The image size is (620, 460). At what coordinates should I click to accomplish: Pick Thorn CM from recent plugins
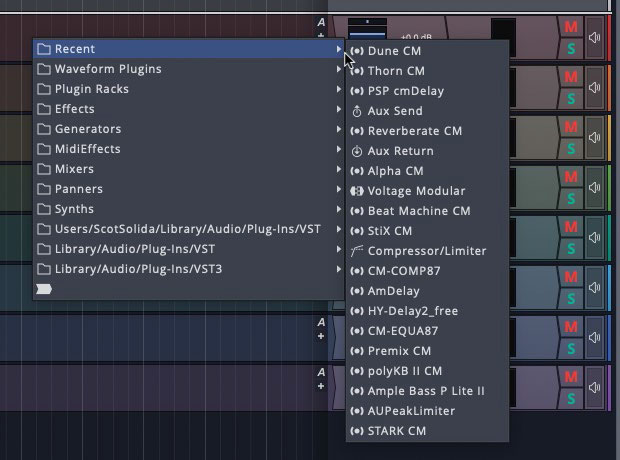(427, 71)
